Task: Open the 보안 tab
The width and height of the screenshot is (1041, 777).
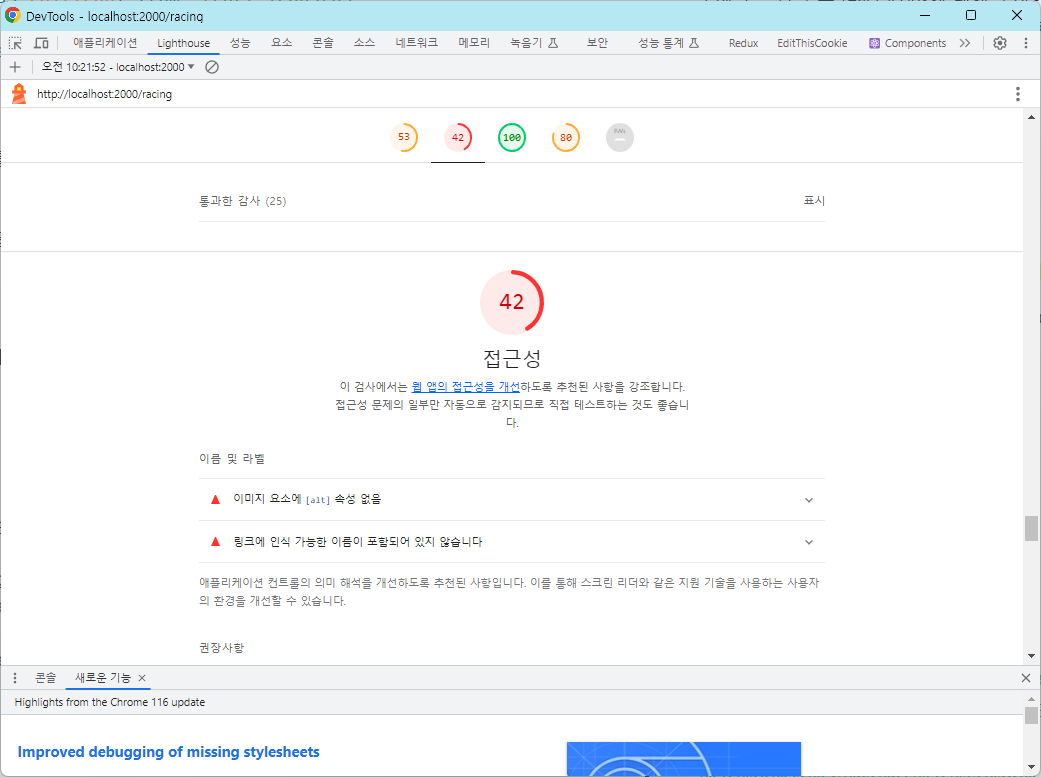Action: coord(597,43)
